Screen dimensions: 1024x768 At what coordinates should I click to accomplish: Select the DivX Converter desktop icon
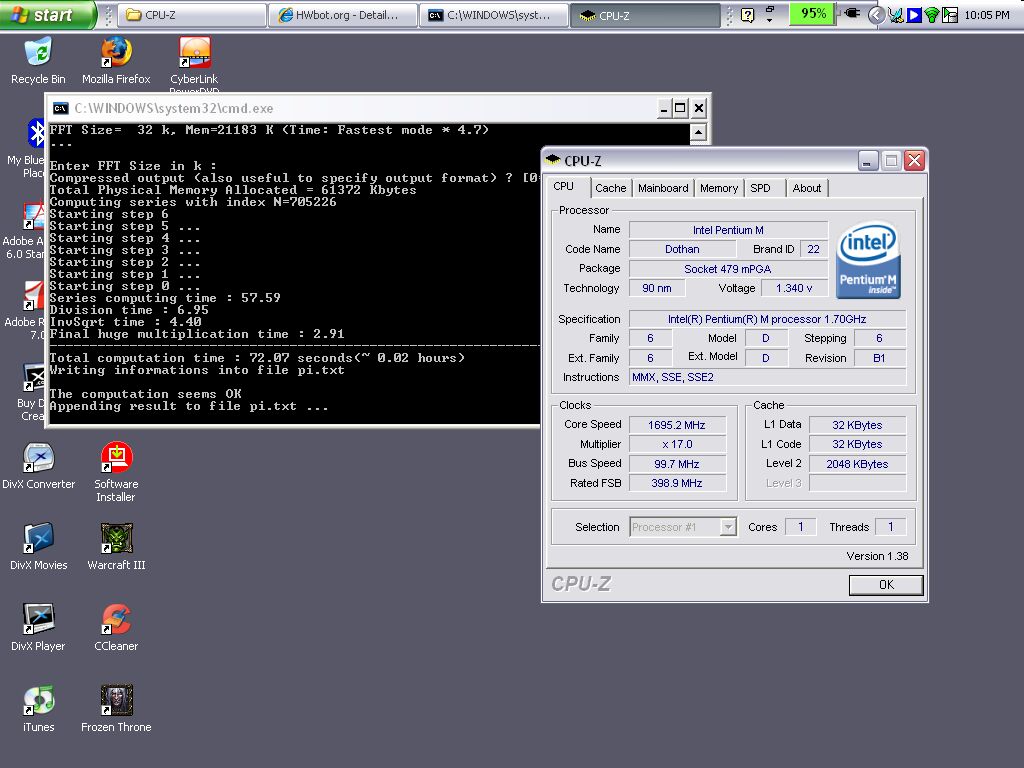(39, 466)
